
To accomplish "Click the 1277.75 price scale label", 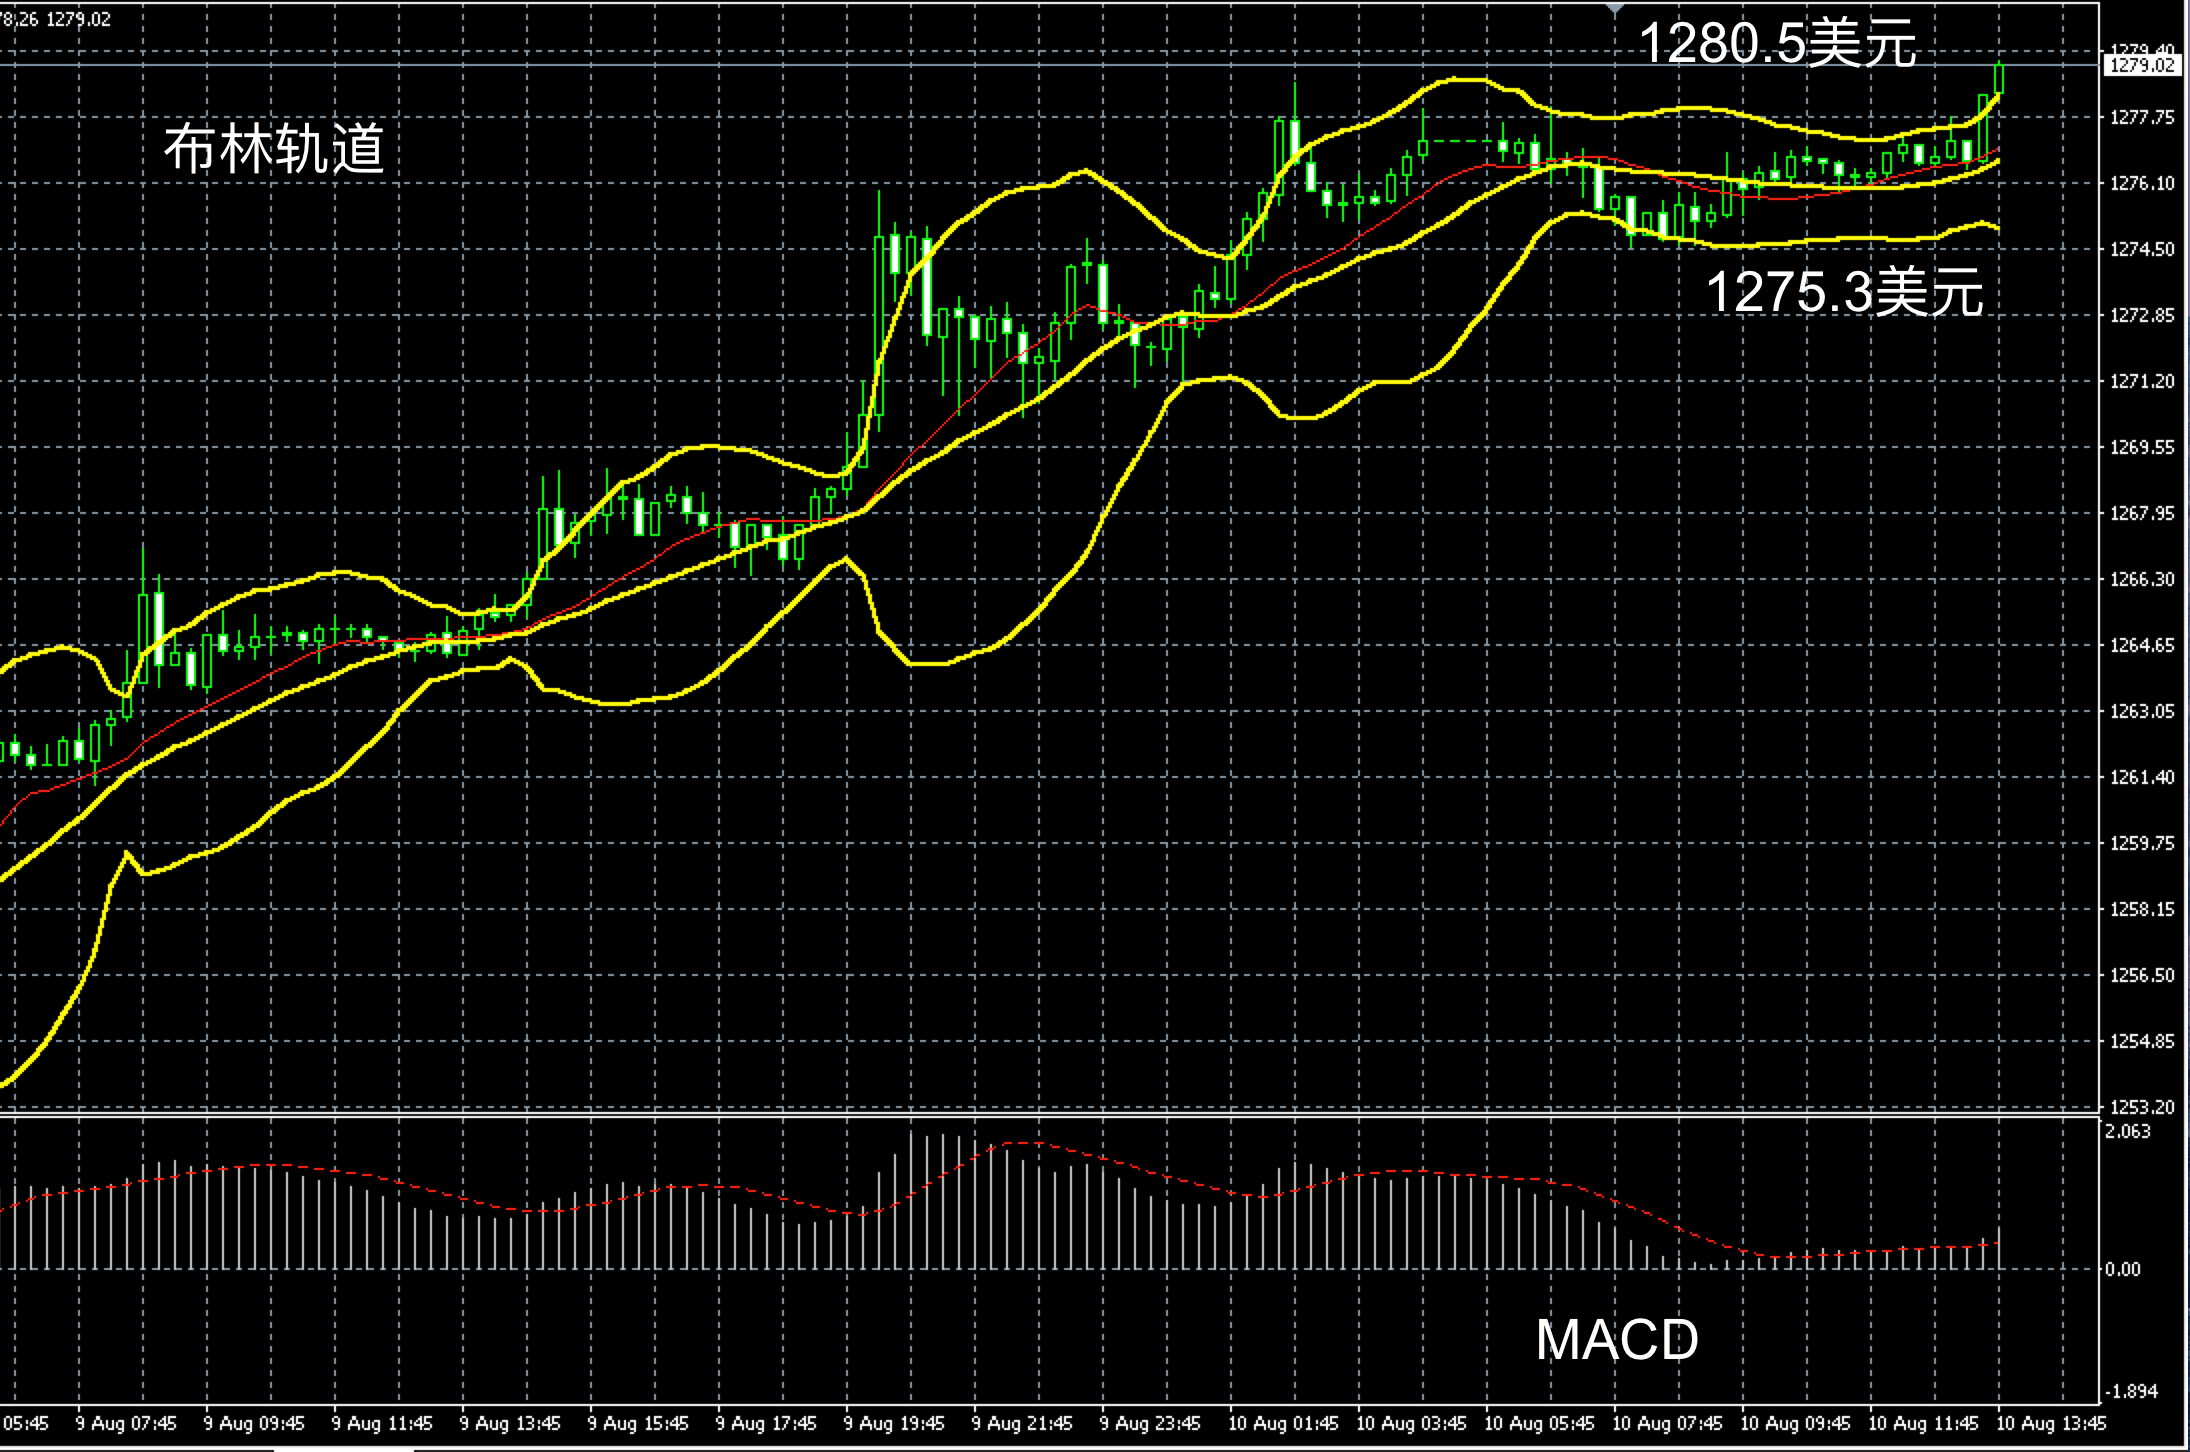I will point(2142,117).
